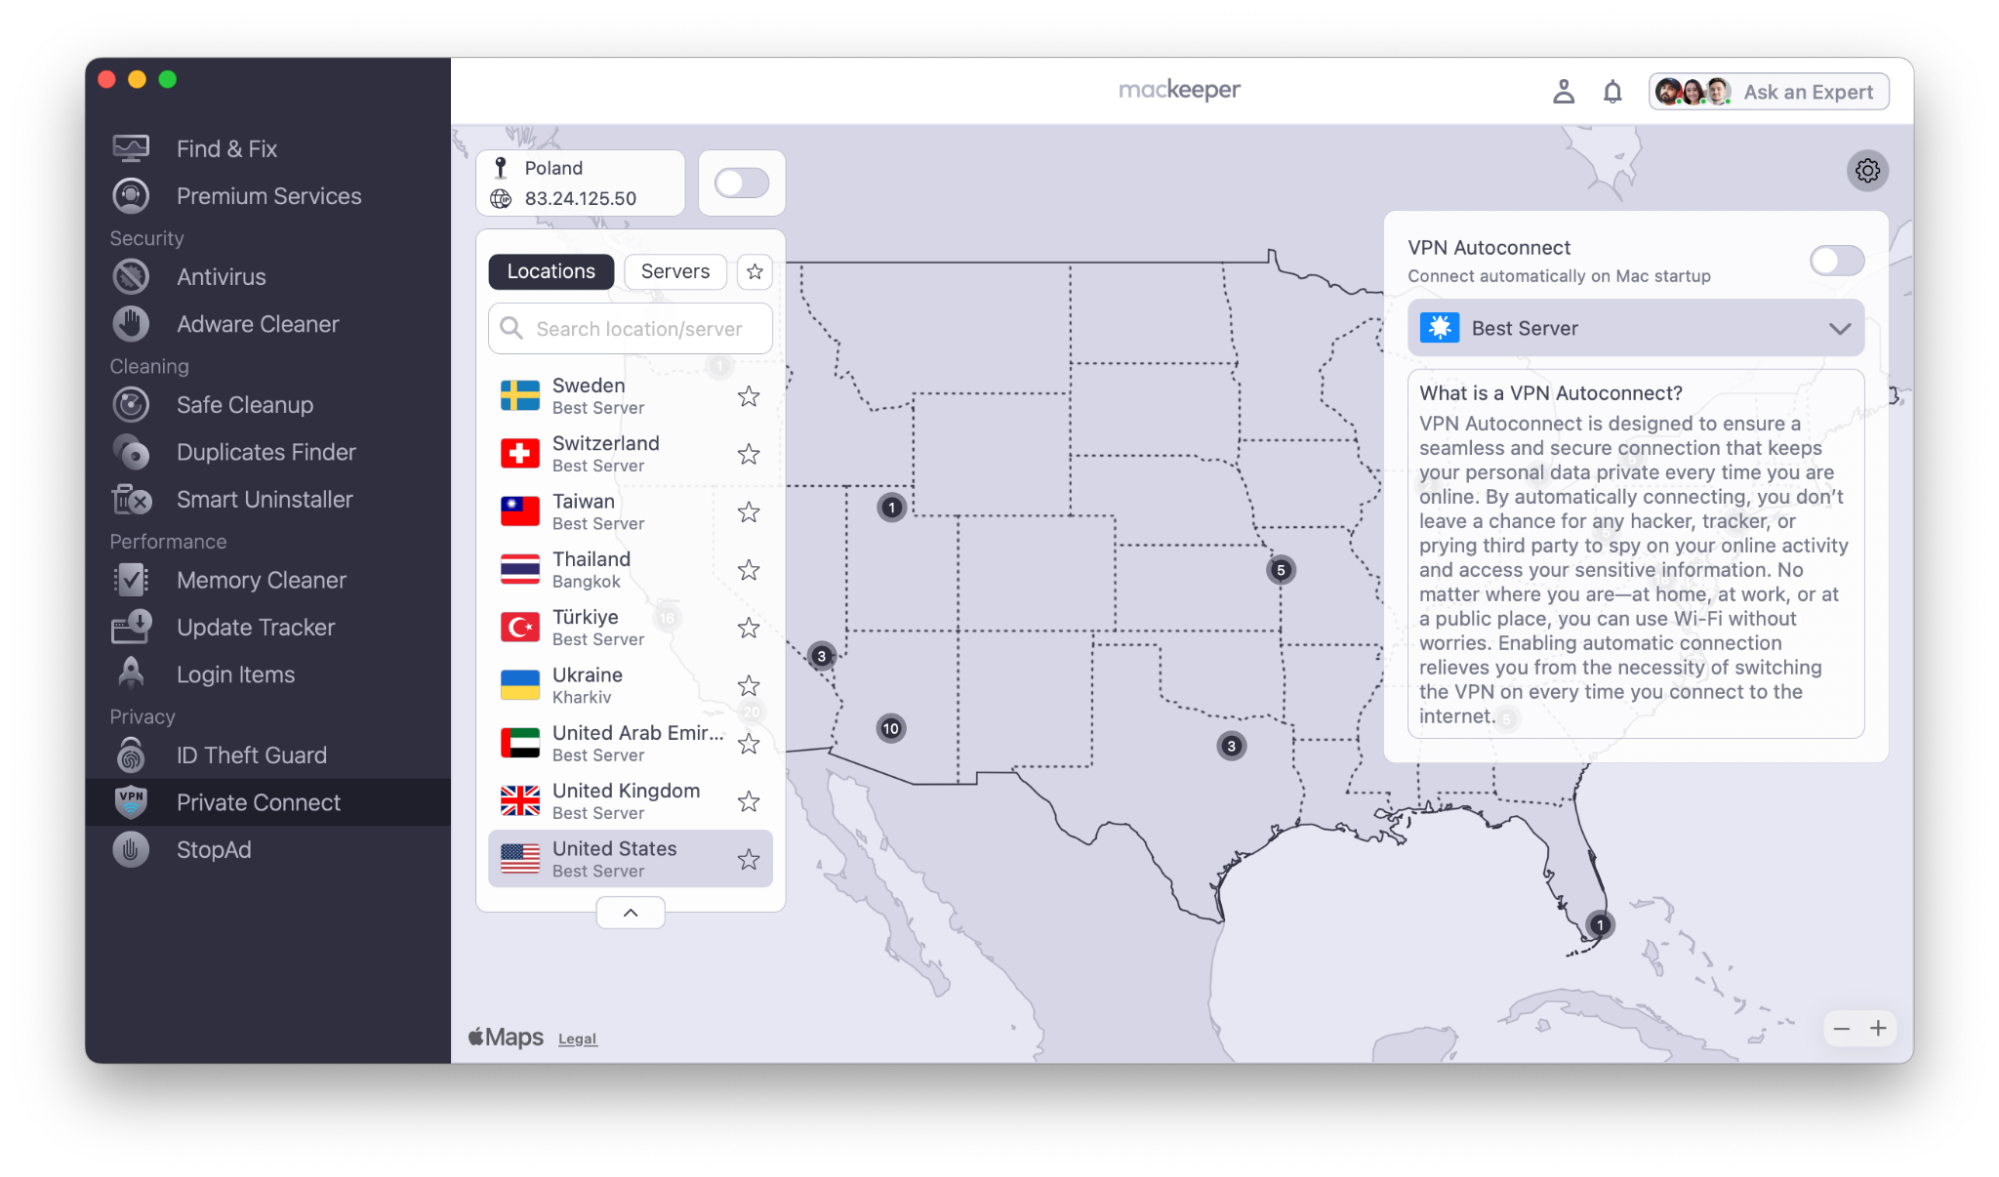Screen dimensions: 1999x1177
Task: Open ID Theft Guard
Action: pos(251,754)
